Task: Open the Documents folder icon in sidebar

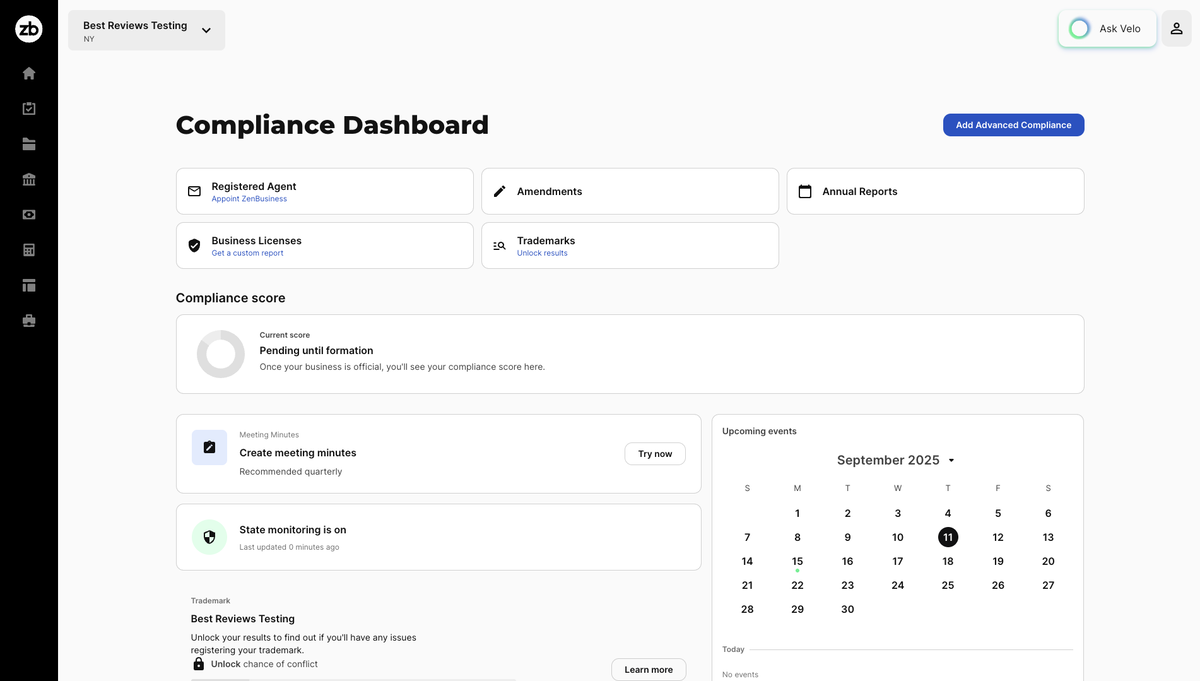Action: (28, 143)
